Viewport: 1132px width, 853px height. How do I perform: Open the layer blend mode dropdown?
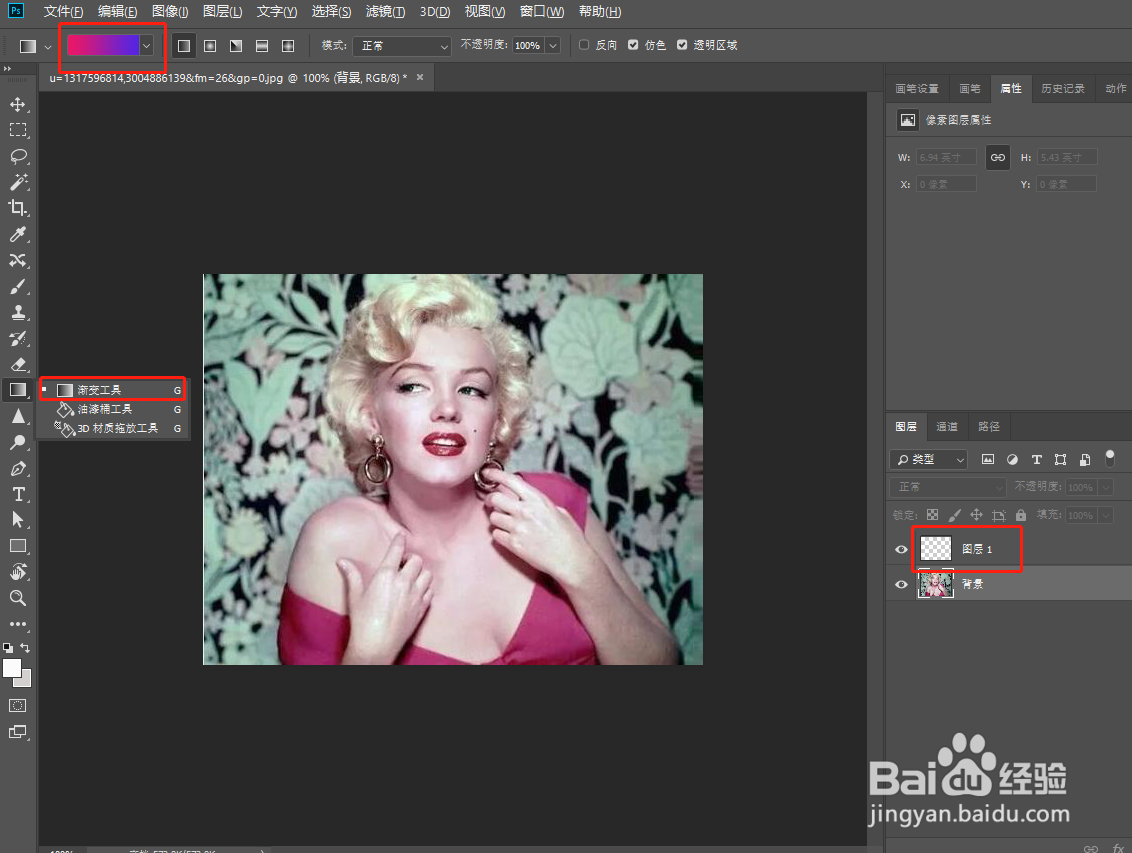948,487
